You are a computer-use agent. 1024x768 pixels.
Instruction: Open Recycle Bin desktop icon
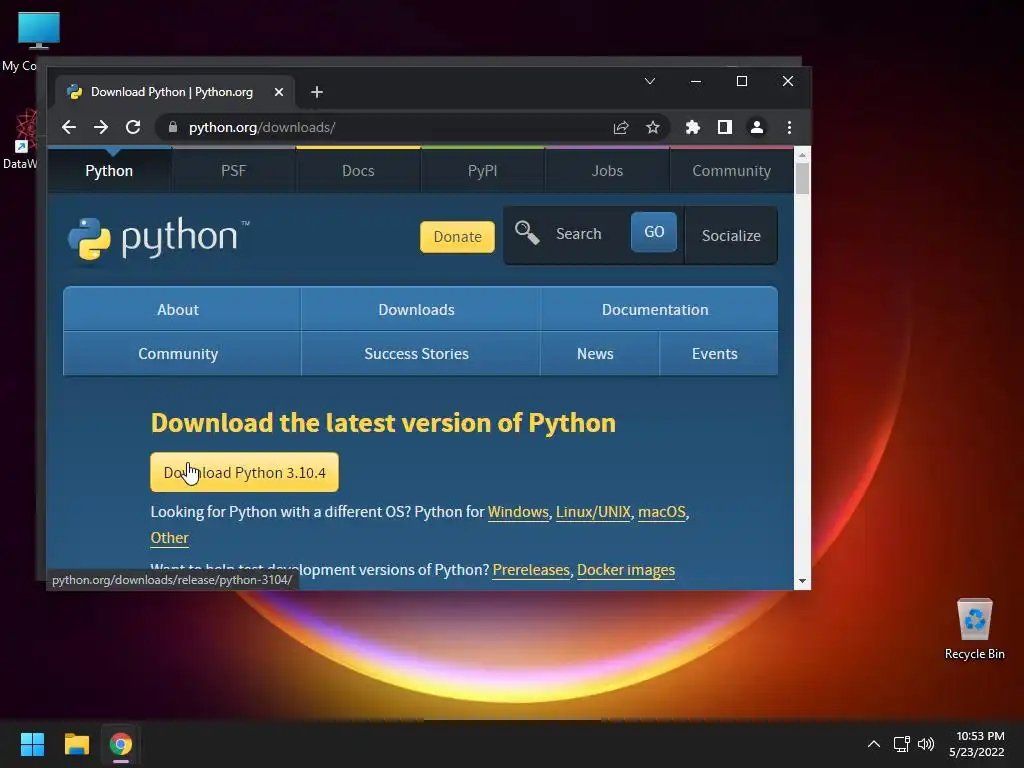(974, 629)
